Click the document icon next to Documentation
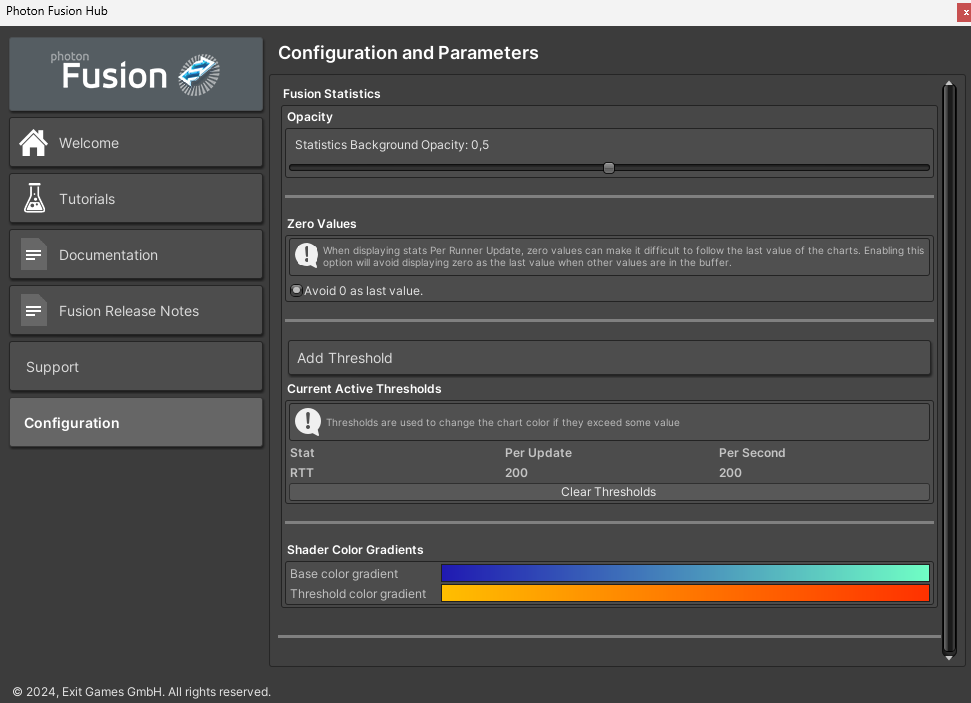Image resolution: width=971 pixels, height=703 pixels. pos(33,254)
